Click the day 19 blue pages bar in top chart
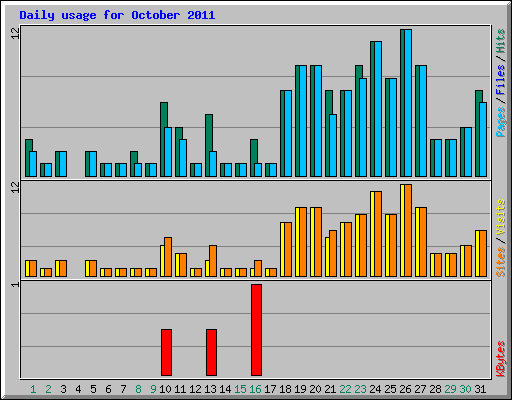Image resolution: width=512 pixels, height=400 pixels. (303, 121)
